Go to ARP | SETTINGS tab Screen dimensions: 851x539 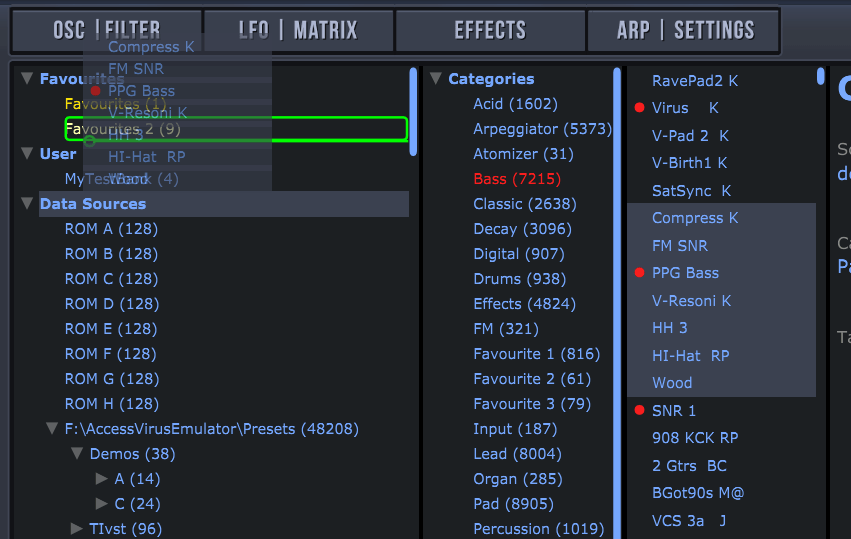pos(685,30)
